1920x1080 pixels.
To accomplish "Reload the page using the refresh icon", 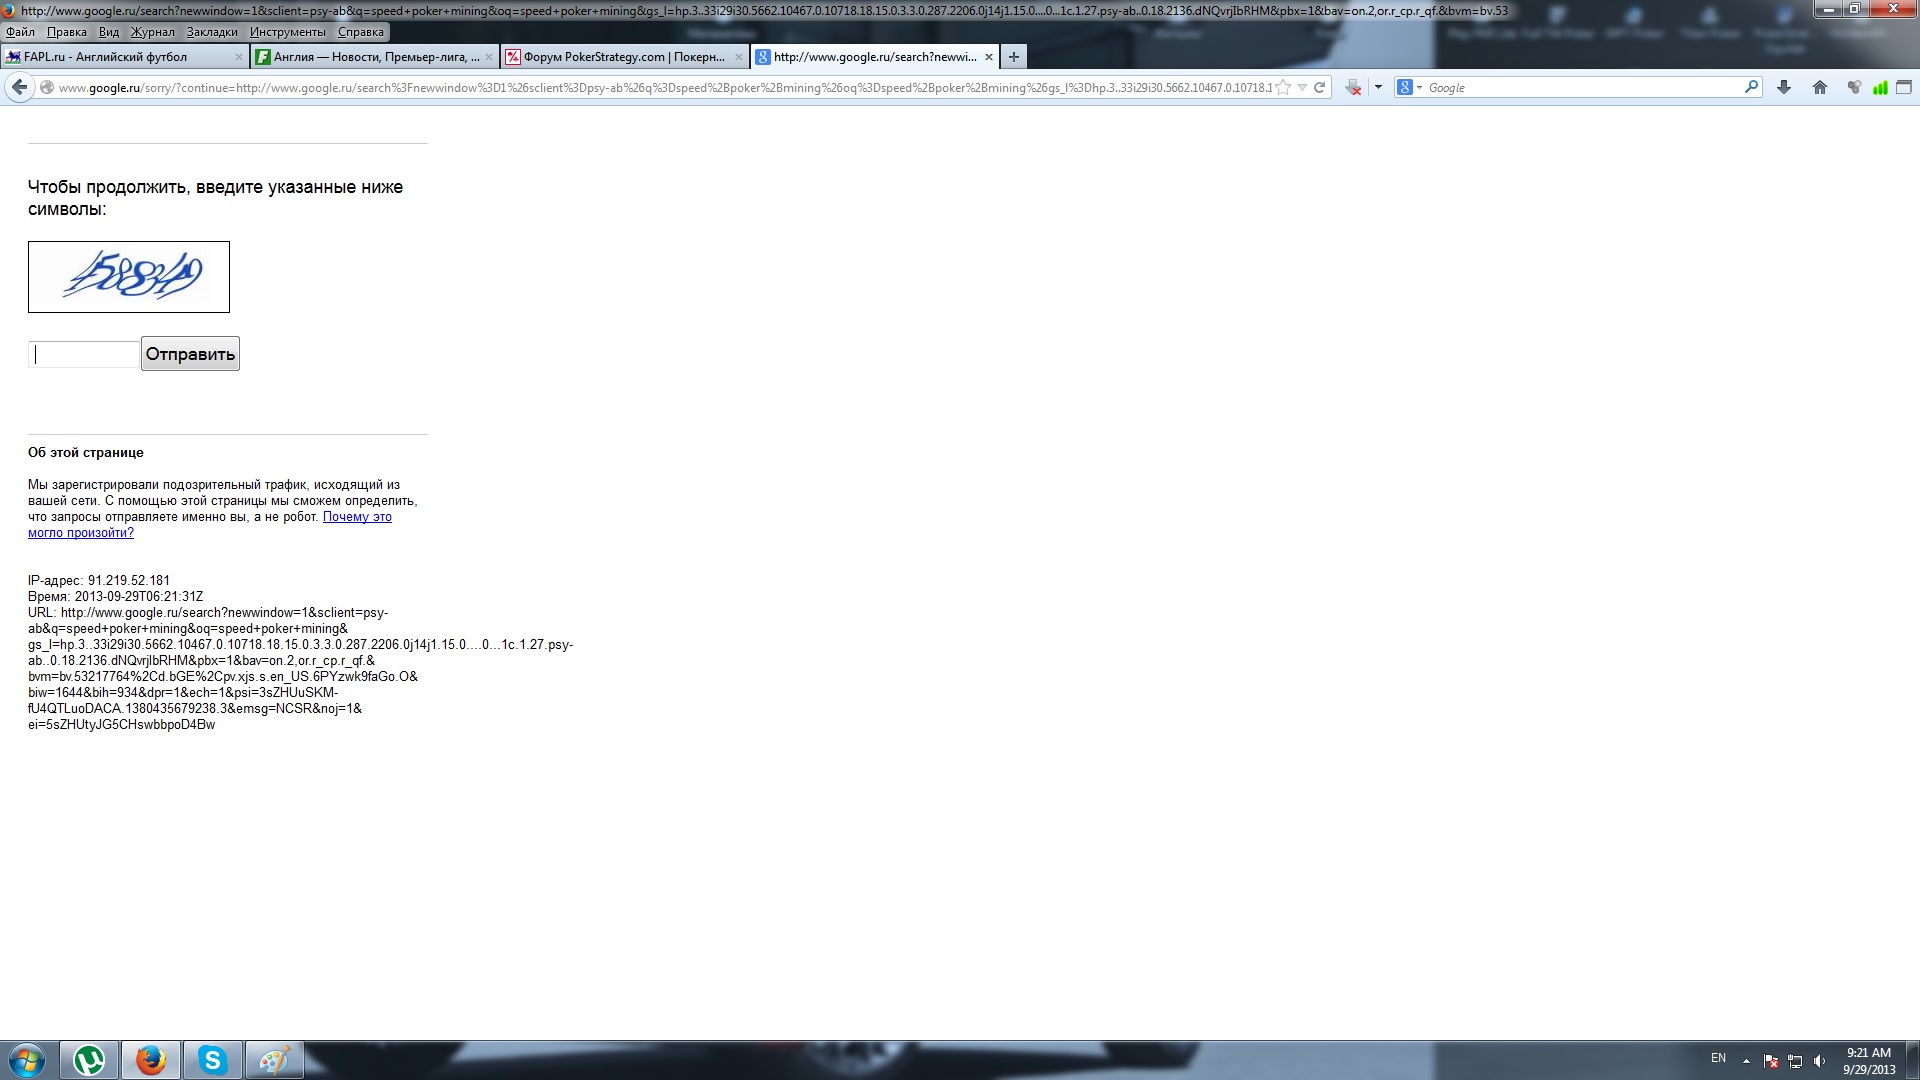I will click(1319, 88).
